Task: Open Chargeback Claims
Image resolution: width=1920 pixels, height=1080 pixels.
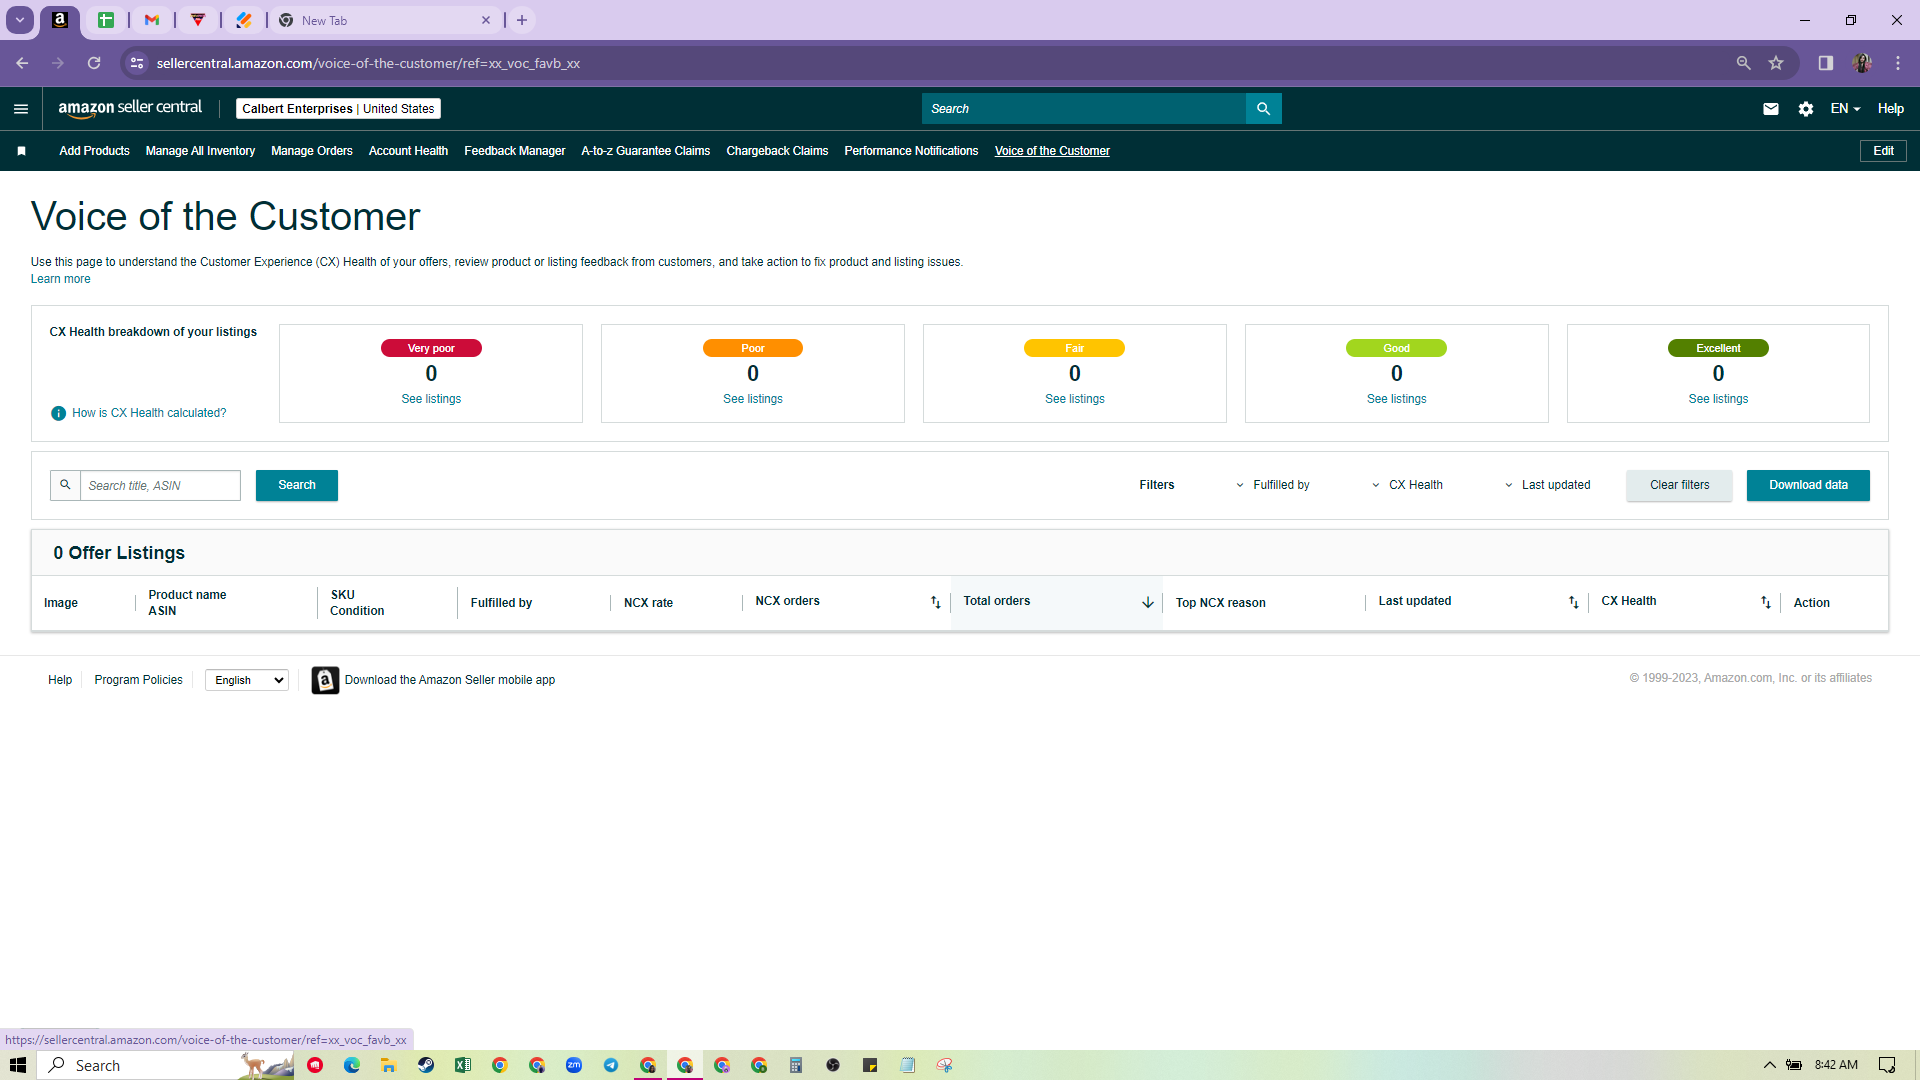Action: point(777,151)
